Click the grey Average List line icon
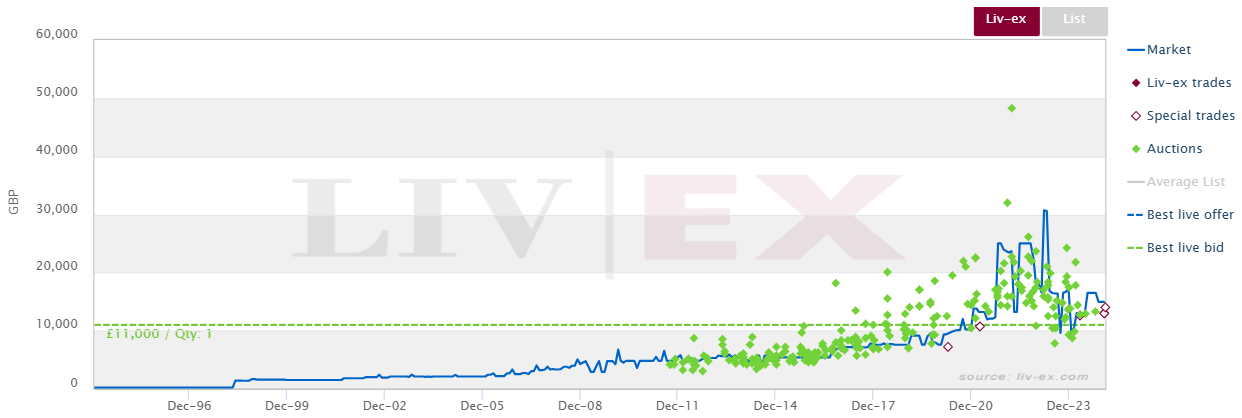The width and height of the screenshot is (1242, 418). tap(1135, 182)
